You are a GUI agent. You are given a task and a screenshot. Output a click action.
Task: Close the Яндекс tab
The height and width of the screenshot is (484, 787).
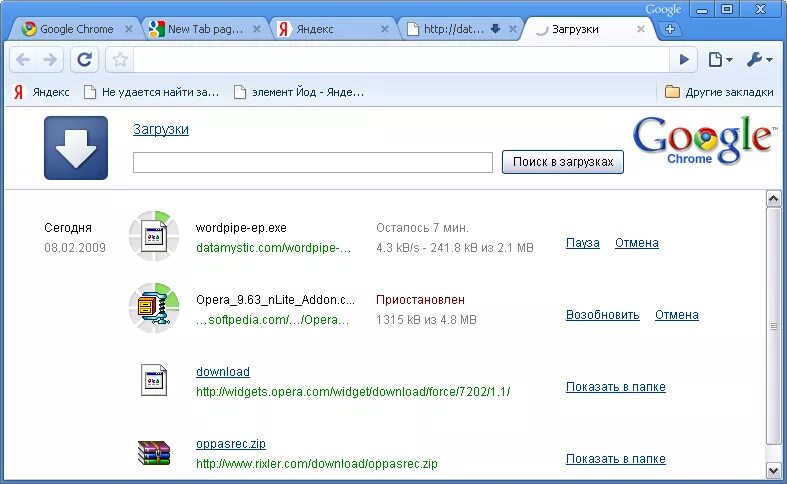click(385, 29)
